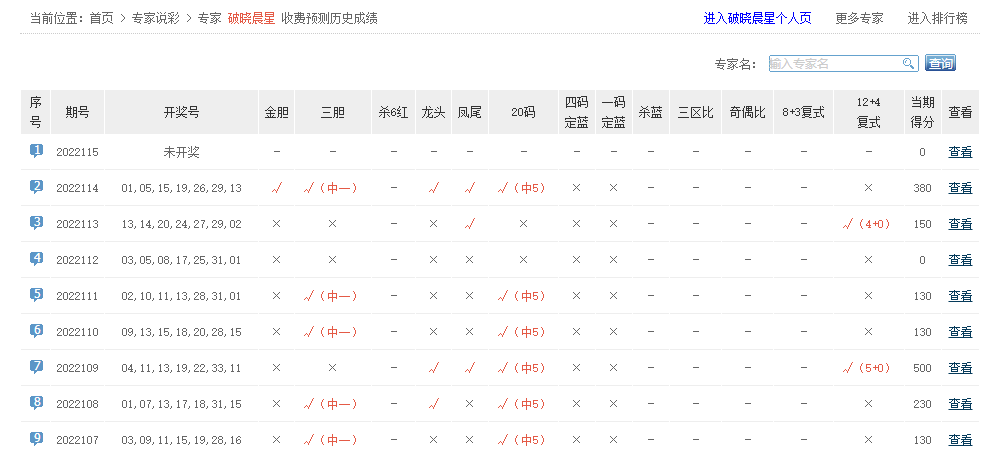Viewport: 993px width, 456px height.
Task: Open 查看 link for issue 2022107
Action: 960,440
